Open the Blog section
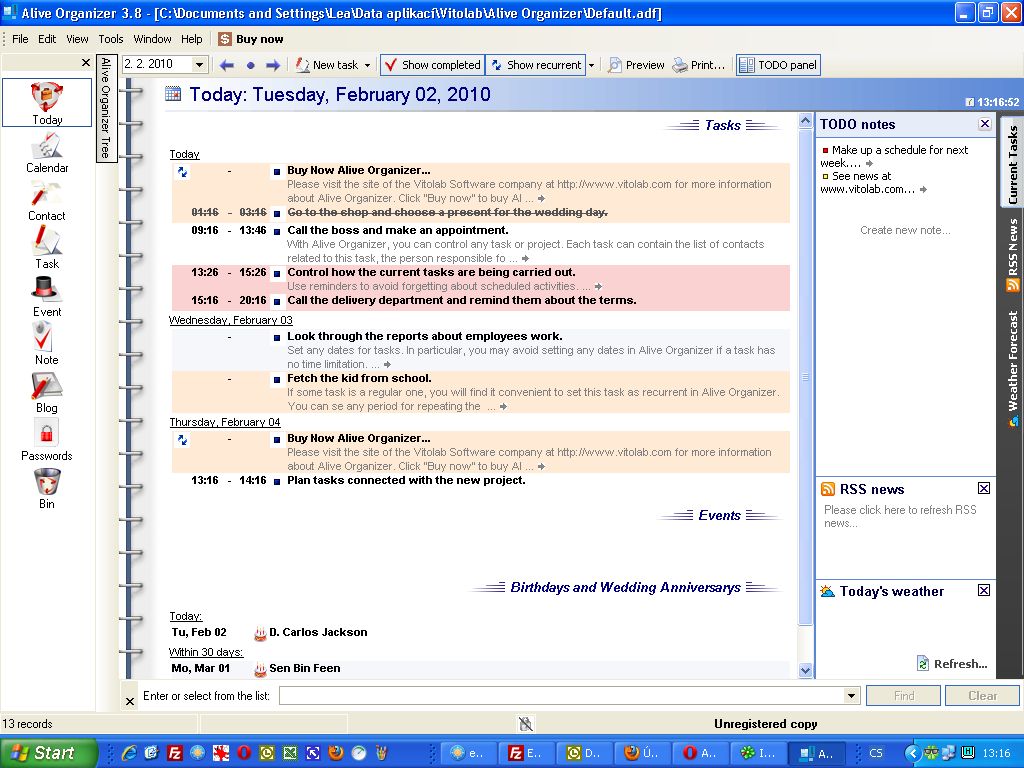Screen dimensions: 1024x768 (47, 392)
